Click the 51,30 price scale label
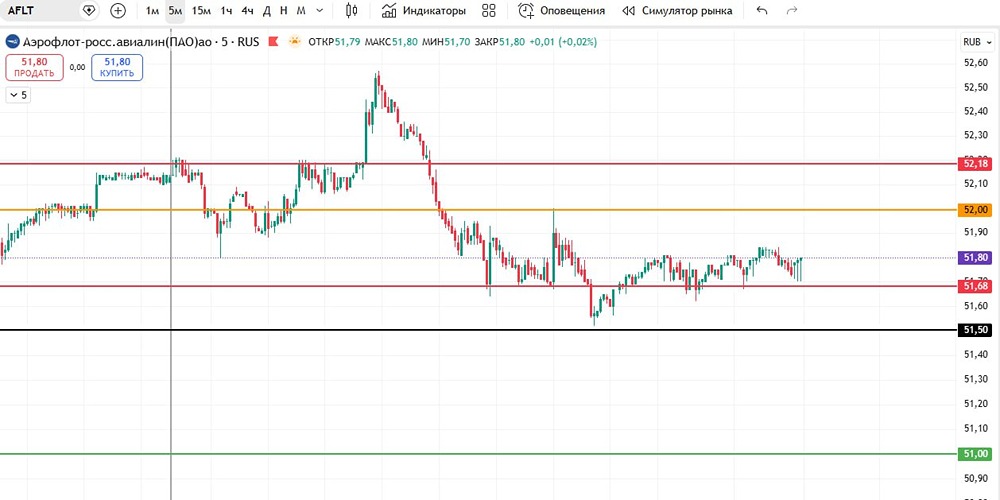The height and width of the screenshot is (500, 1000). (x=976, y=379)
